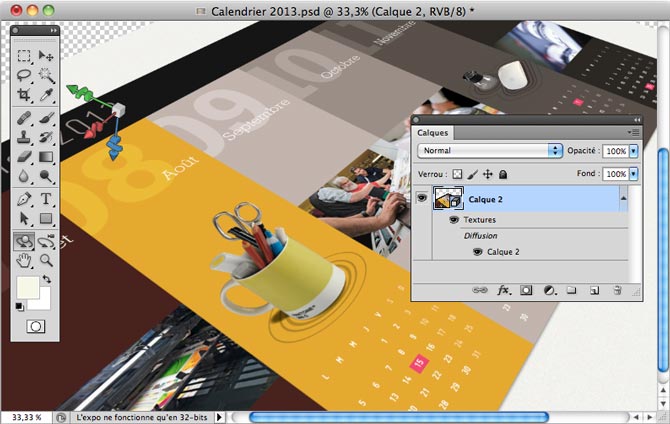
Task: Open the Opacité slider dropdown arrow
Action: point(633,151)
